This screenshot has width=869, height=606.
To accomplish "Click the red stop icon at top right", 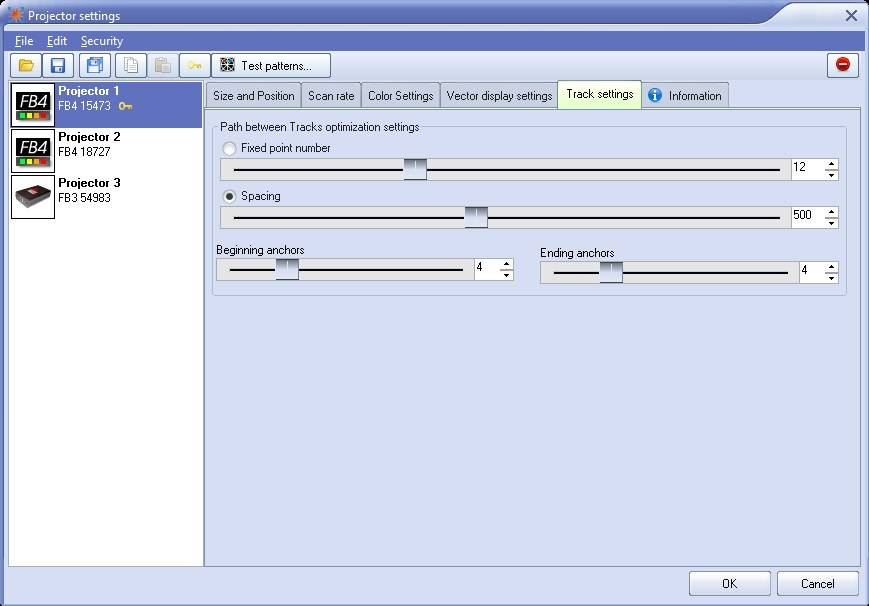I will click(842, 65).
